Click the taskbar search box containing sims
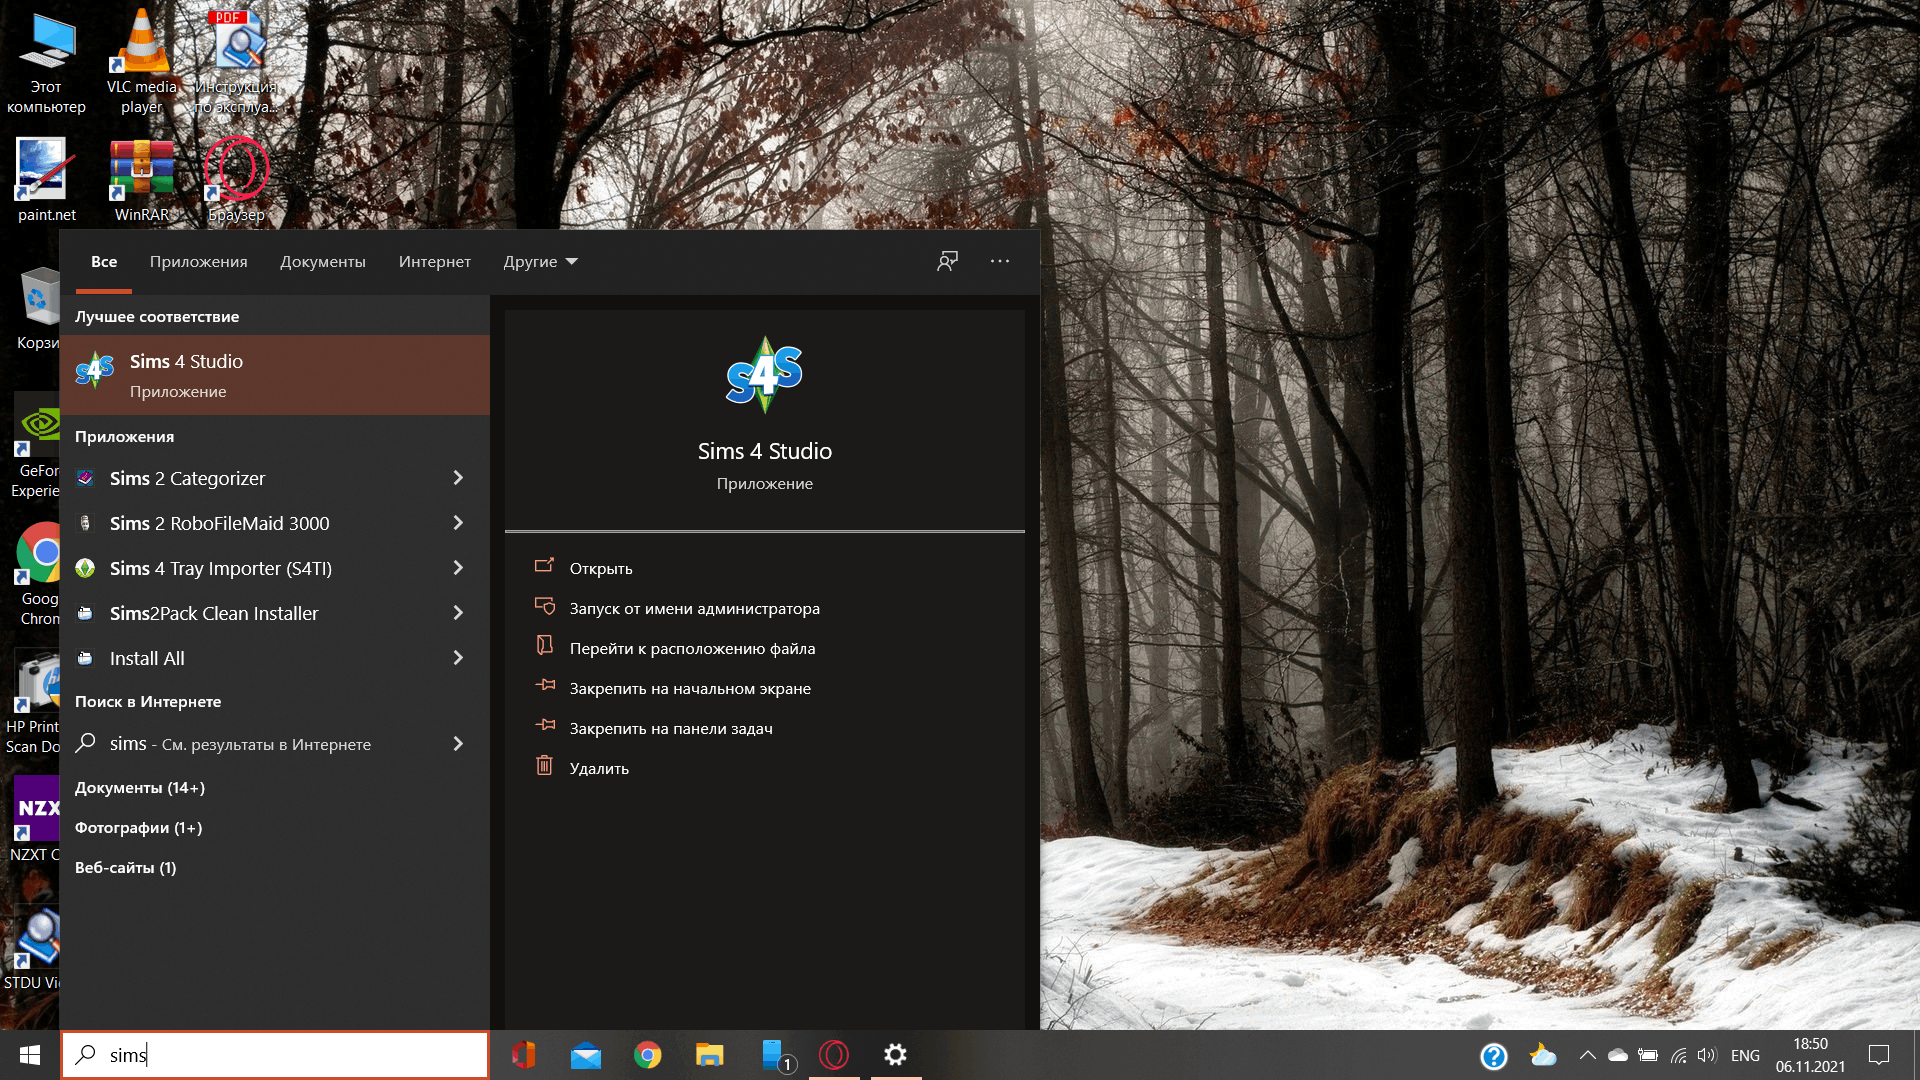This screenshot has width=1920, height=1080. point(275,1055)
